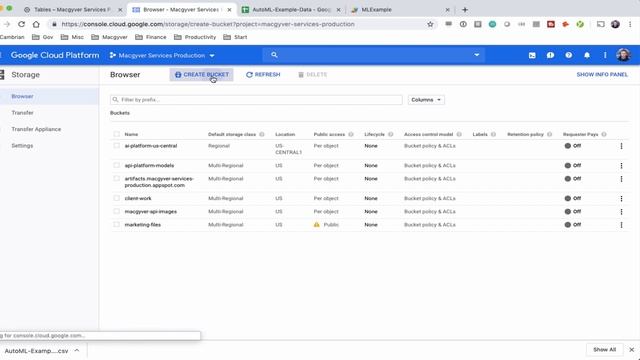The image size is (640, 360).
Task: Click Show All downloads button
Action: (x=604, y=350)
